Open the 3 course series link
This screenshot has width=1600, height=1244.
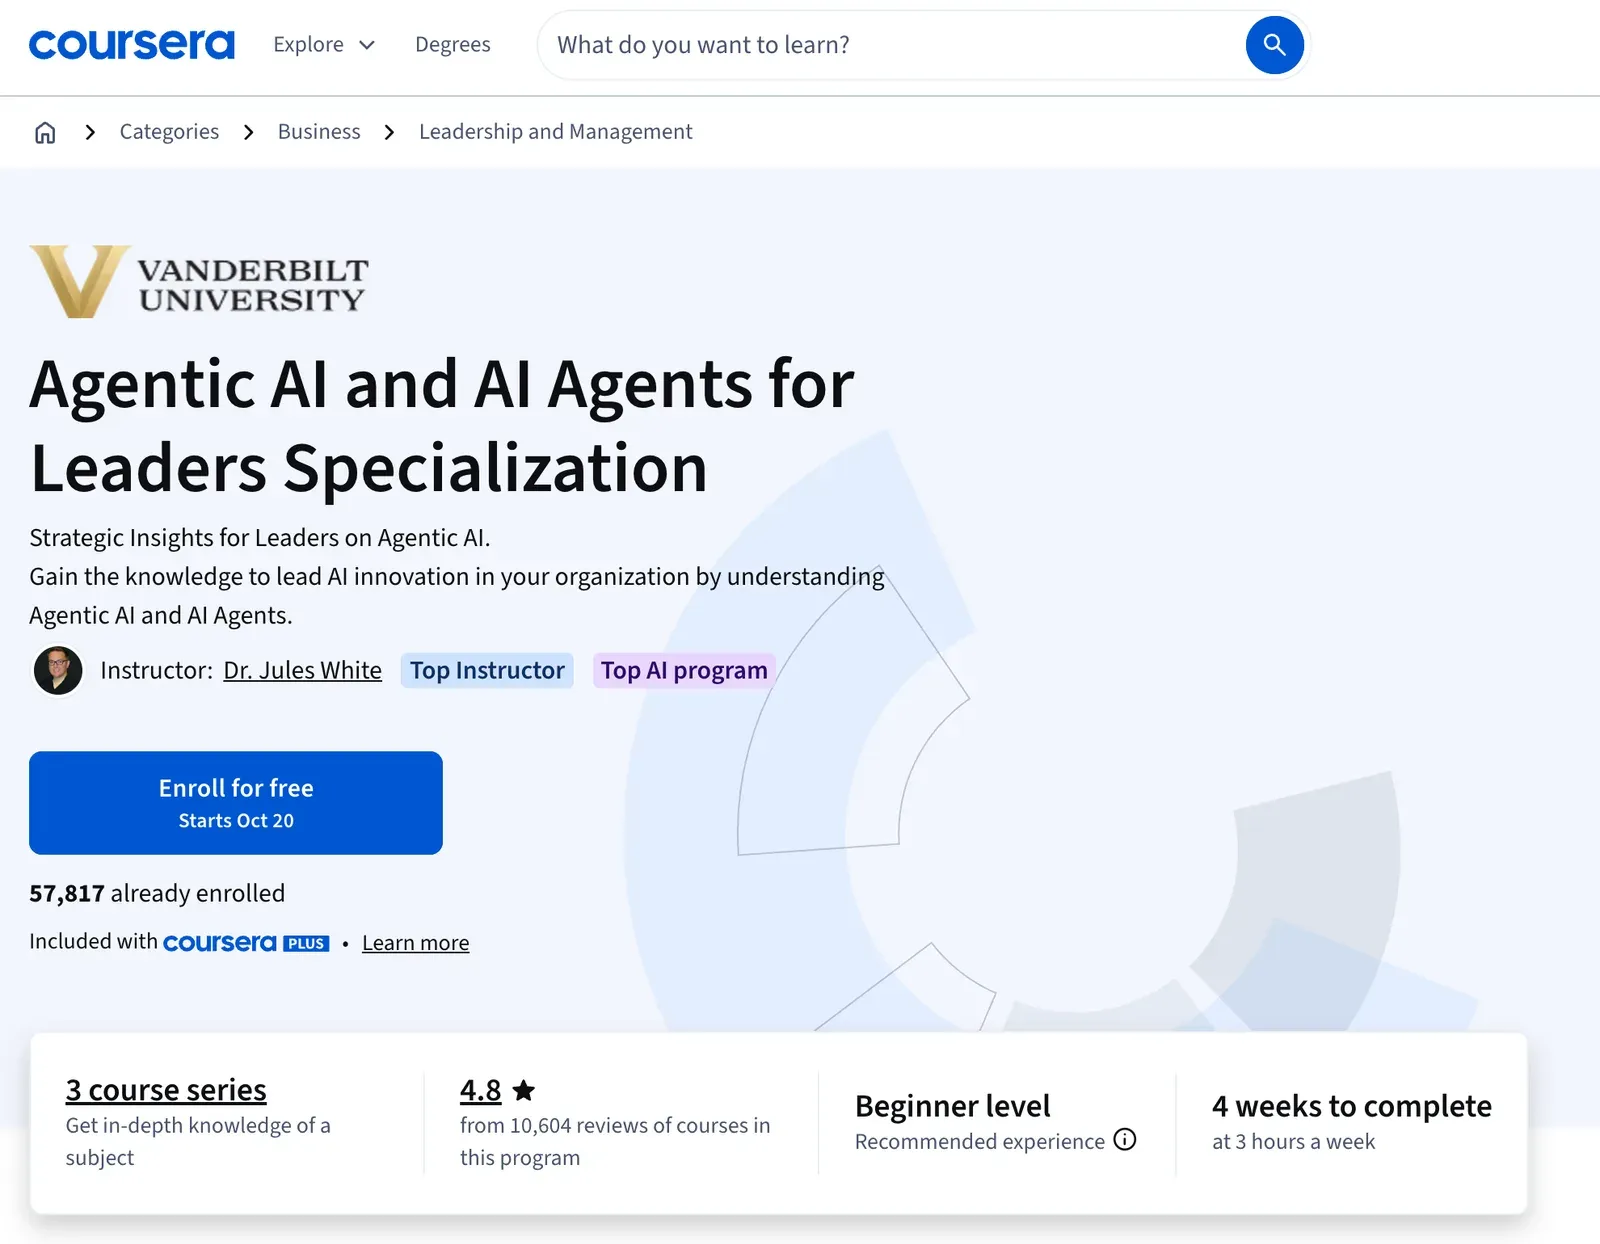pos(166,1090)
